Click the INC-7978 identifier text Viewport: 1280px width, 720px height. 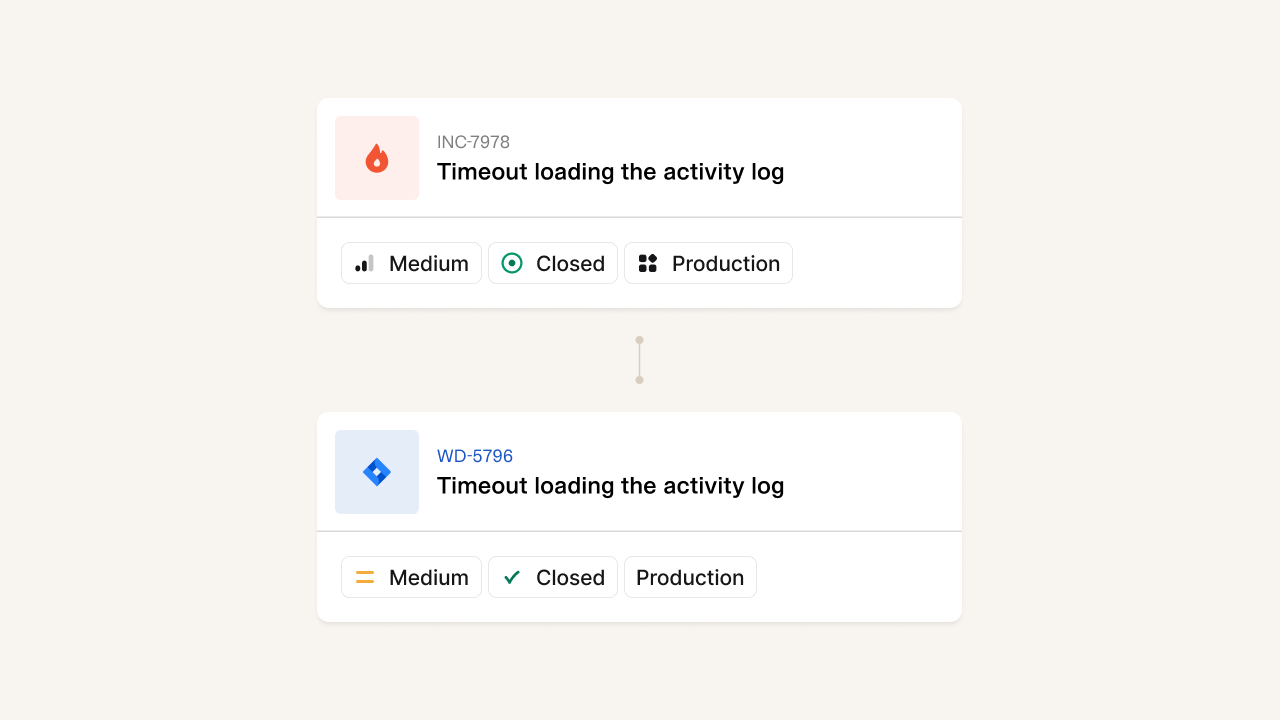point(472,142)
